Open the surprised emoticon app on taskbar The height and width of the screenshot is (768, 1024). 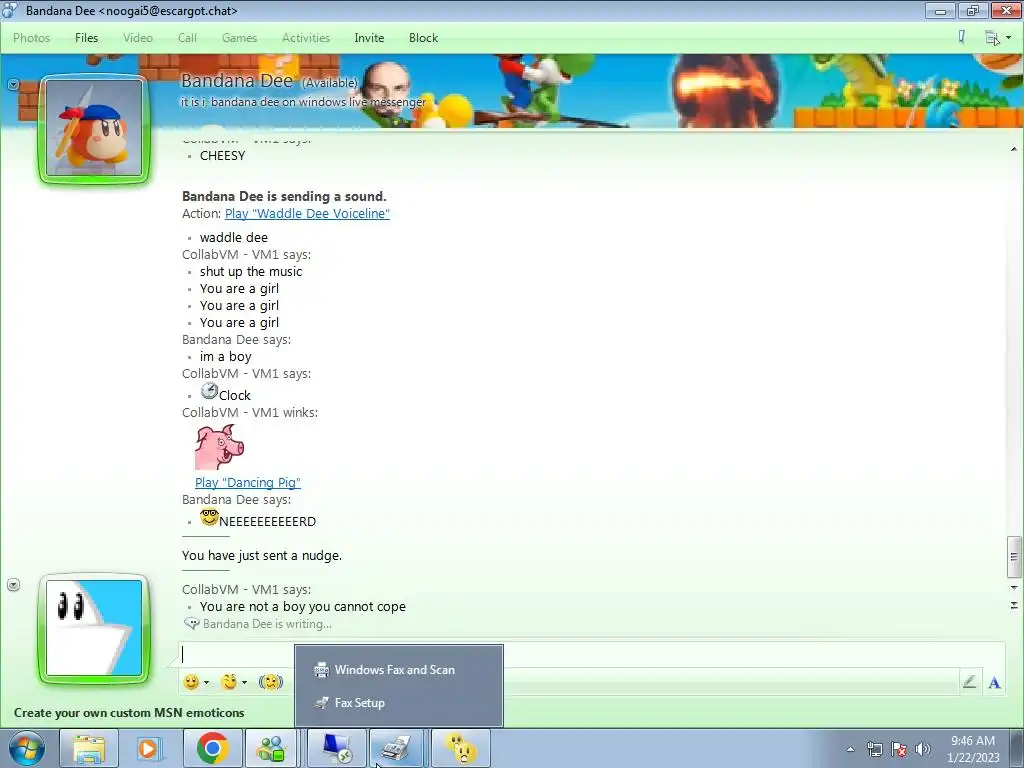[x=461, y=748]
